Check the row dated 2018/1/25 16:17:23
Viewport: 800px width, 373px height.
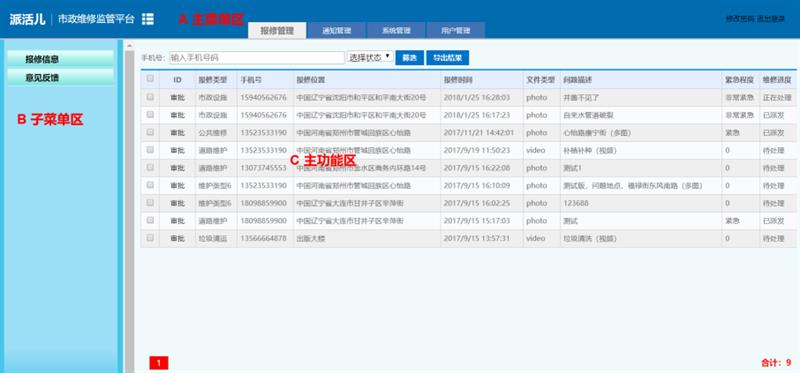(x=150, y=114)
